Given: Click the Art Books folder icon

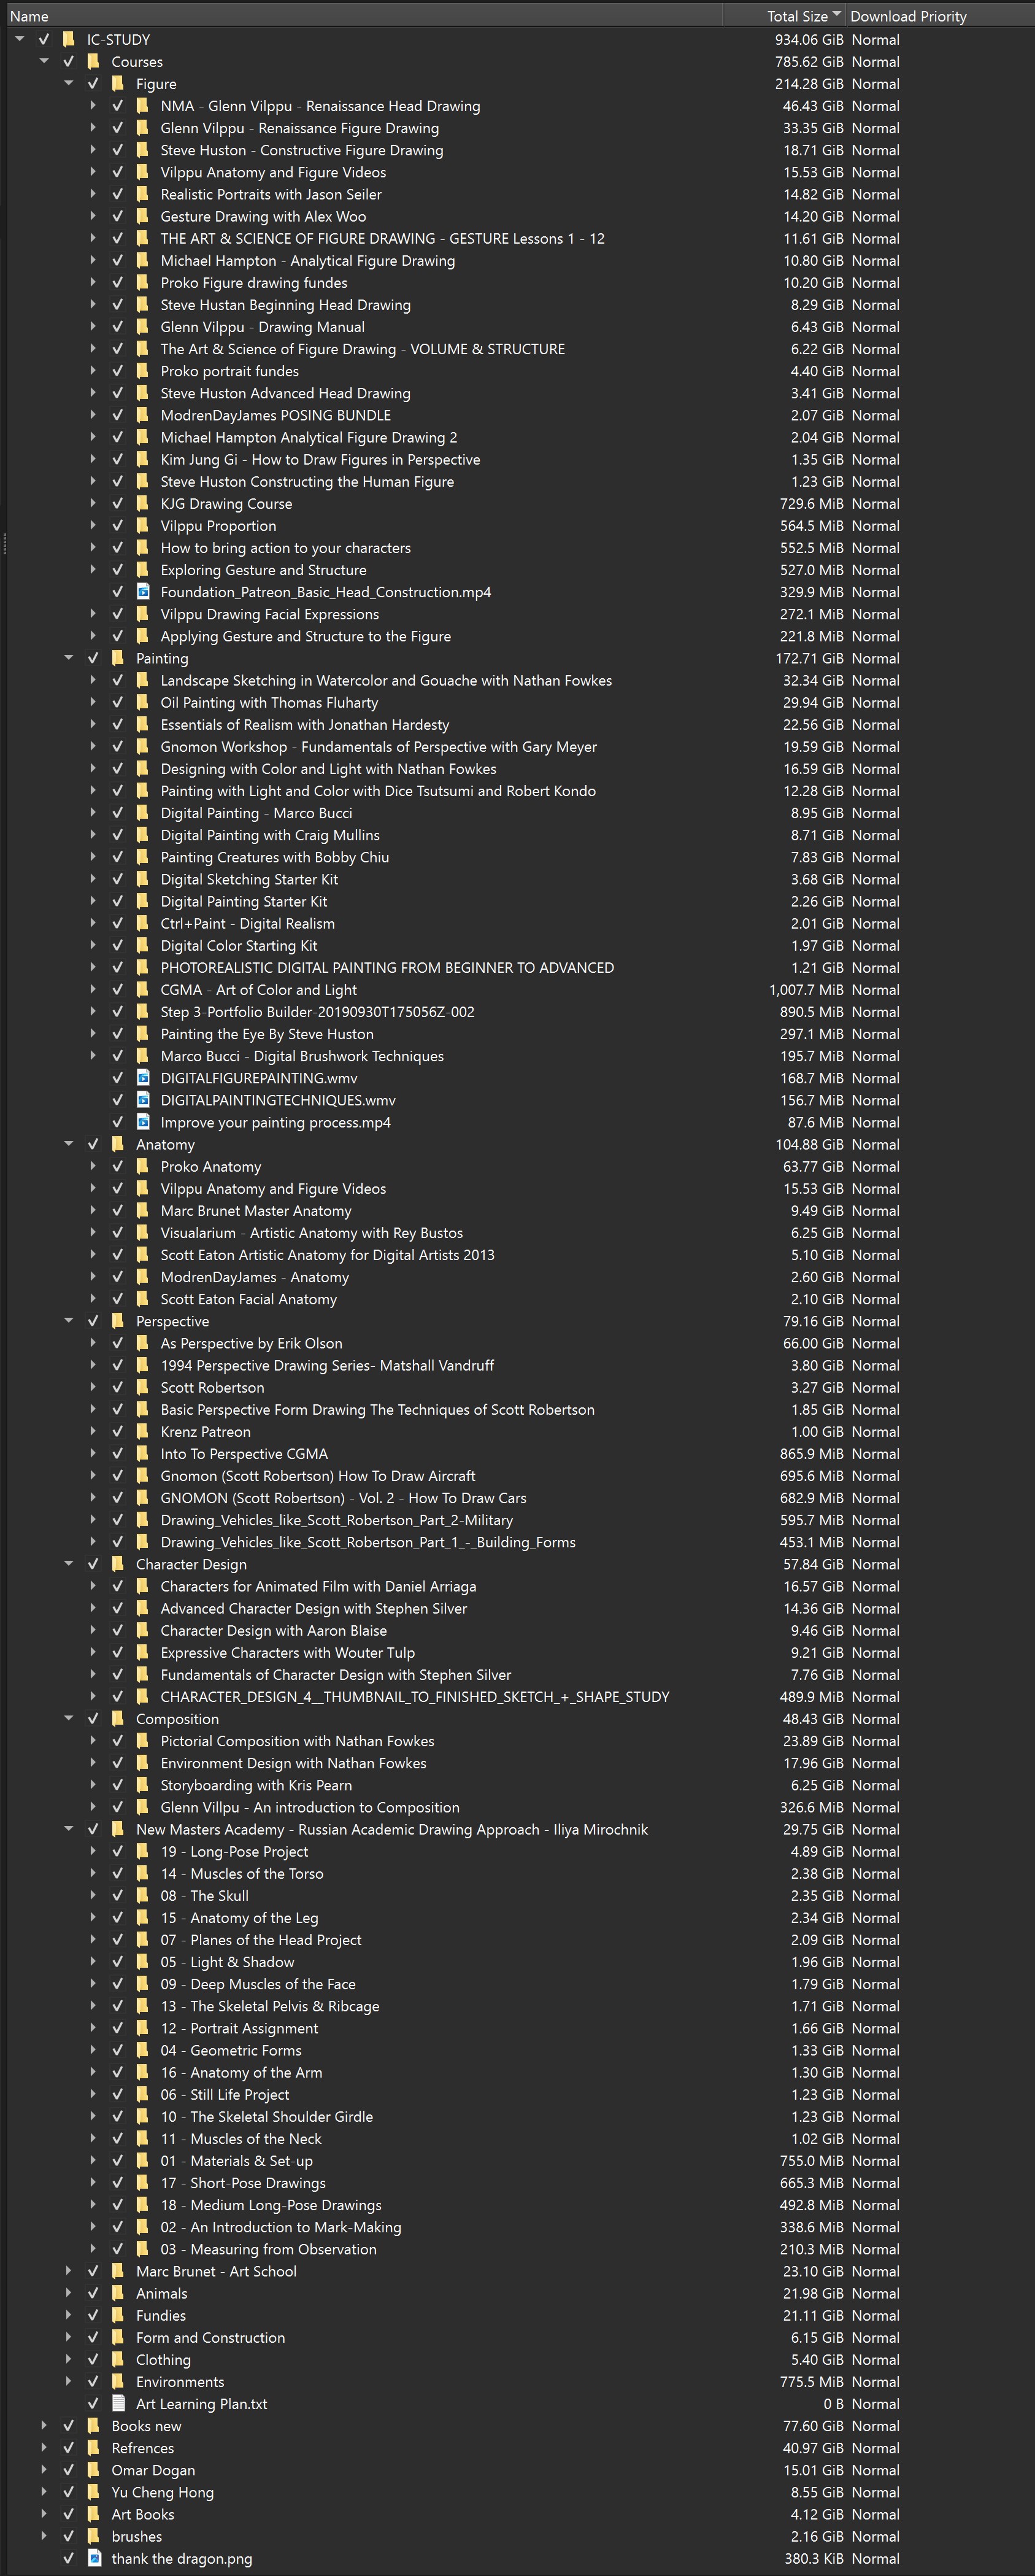Looking at the screenshot, I should (93, 2513).
